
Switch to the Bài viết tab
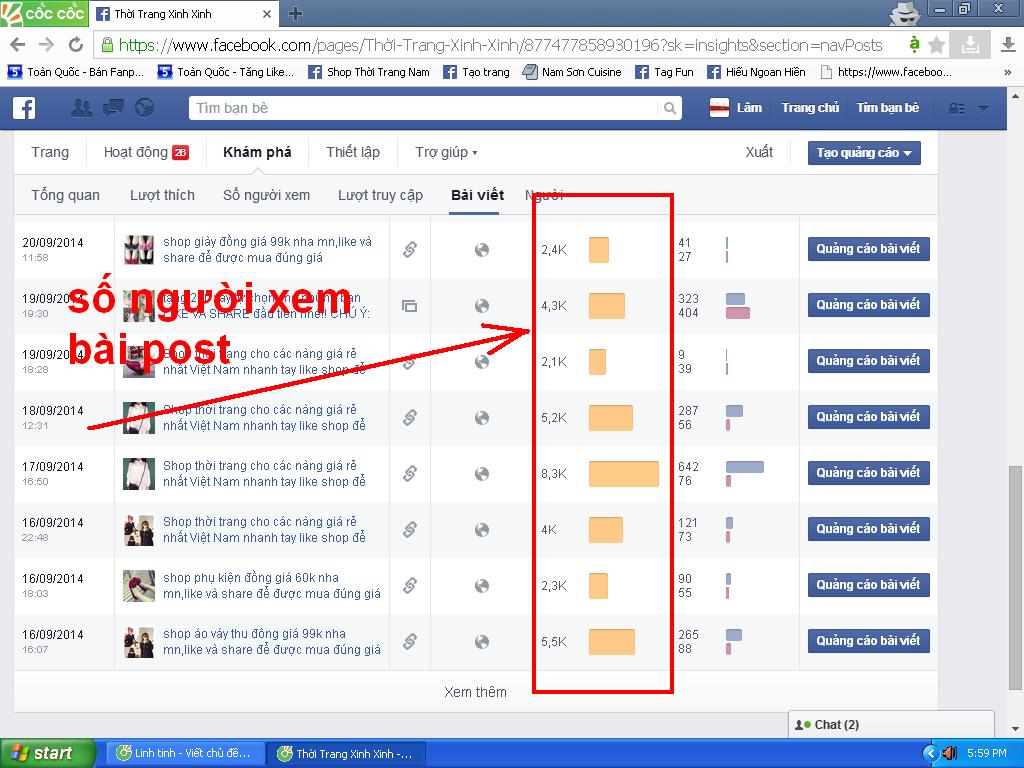(x=477, y=195)
